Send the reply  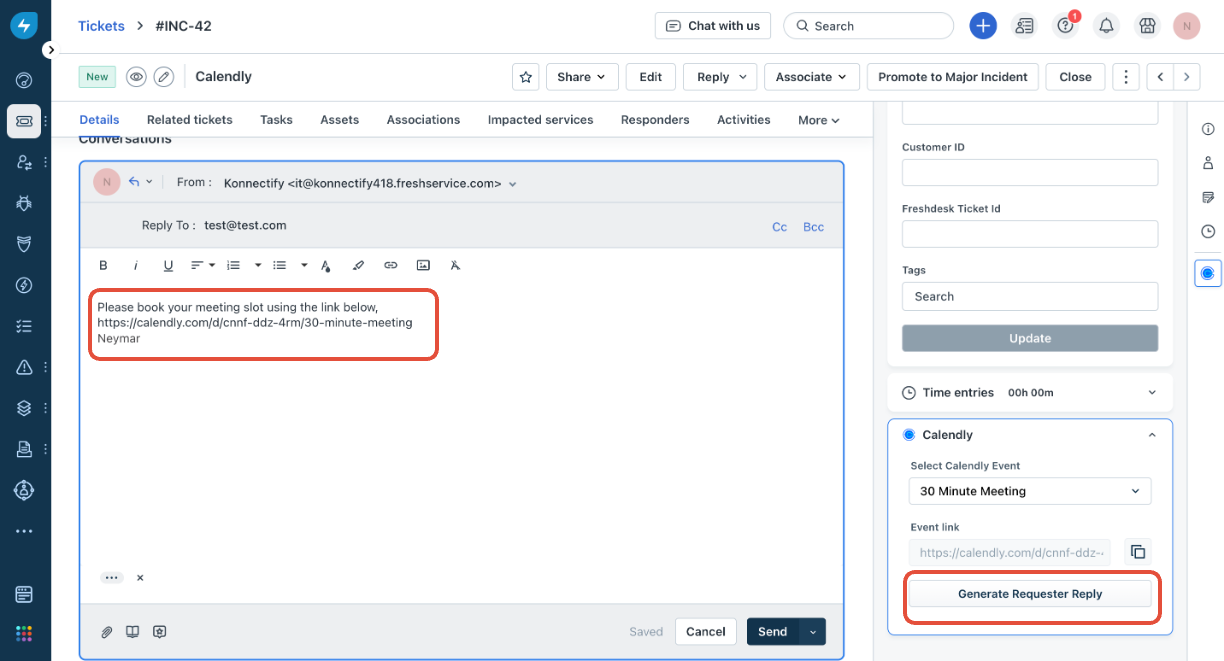coord(773,631)
